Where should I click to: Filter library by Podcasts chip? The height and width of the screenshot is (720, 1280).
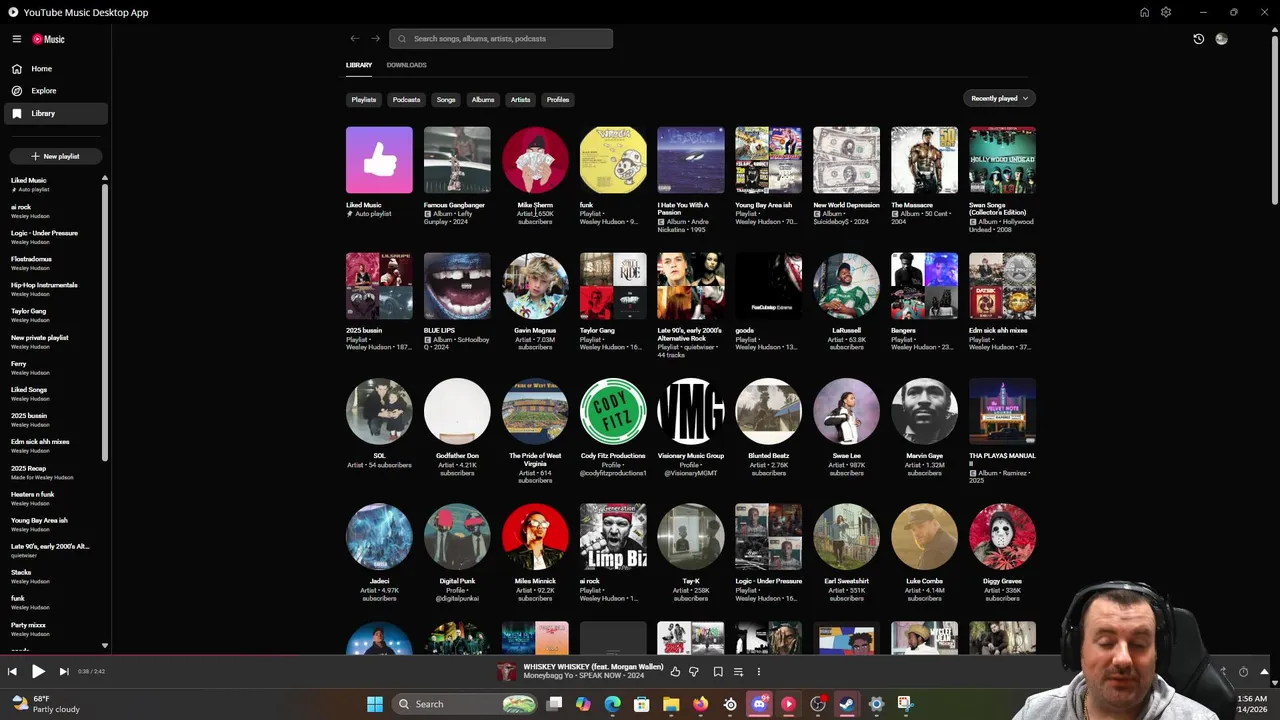click(x=406, y=100)
